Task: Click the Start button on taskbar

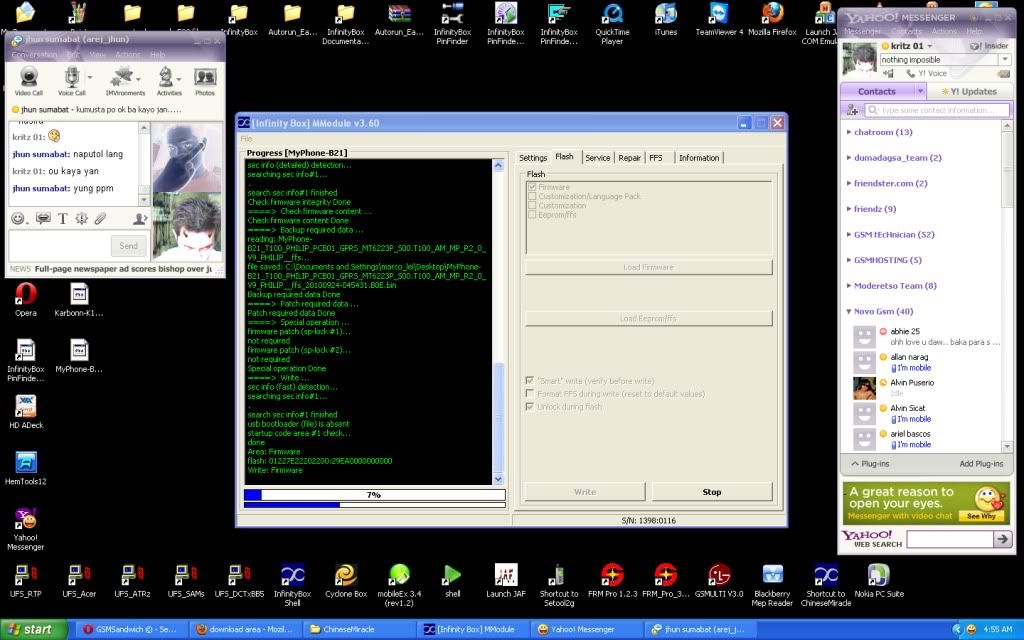Action: pyautogui.click(x=33, y=630)
